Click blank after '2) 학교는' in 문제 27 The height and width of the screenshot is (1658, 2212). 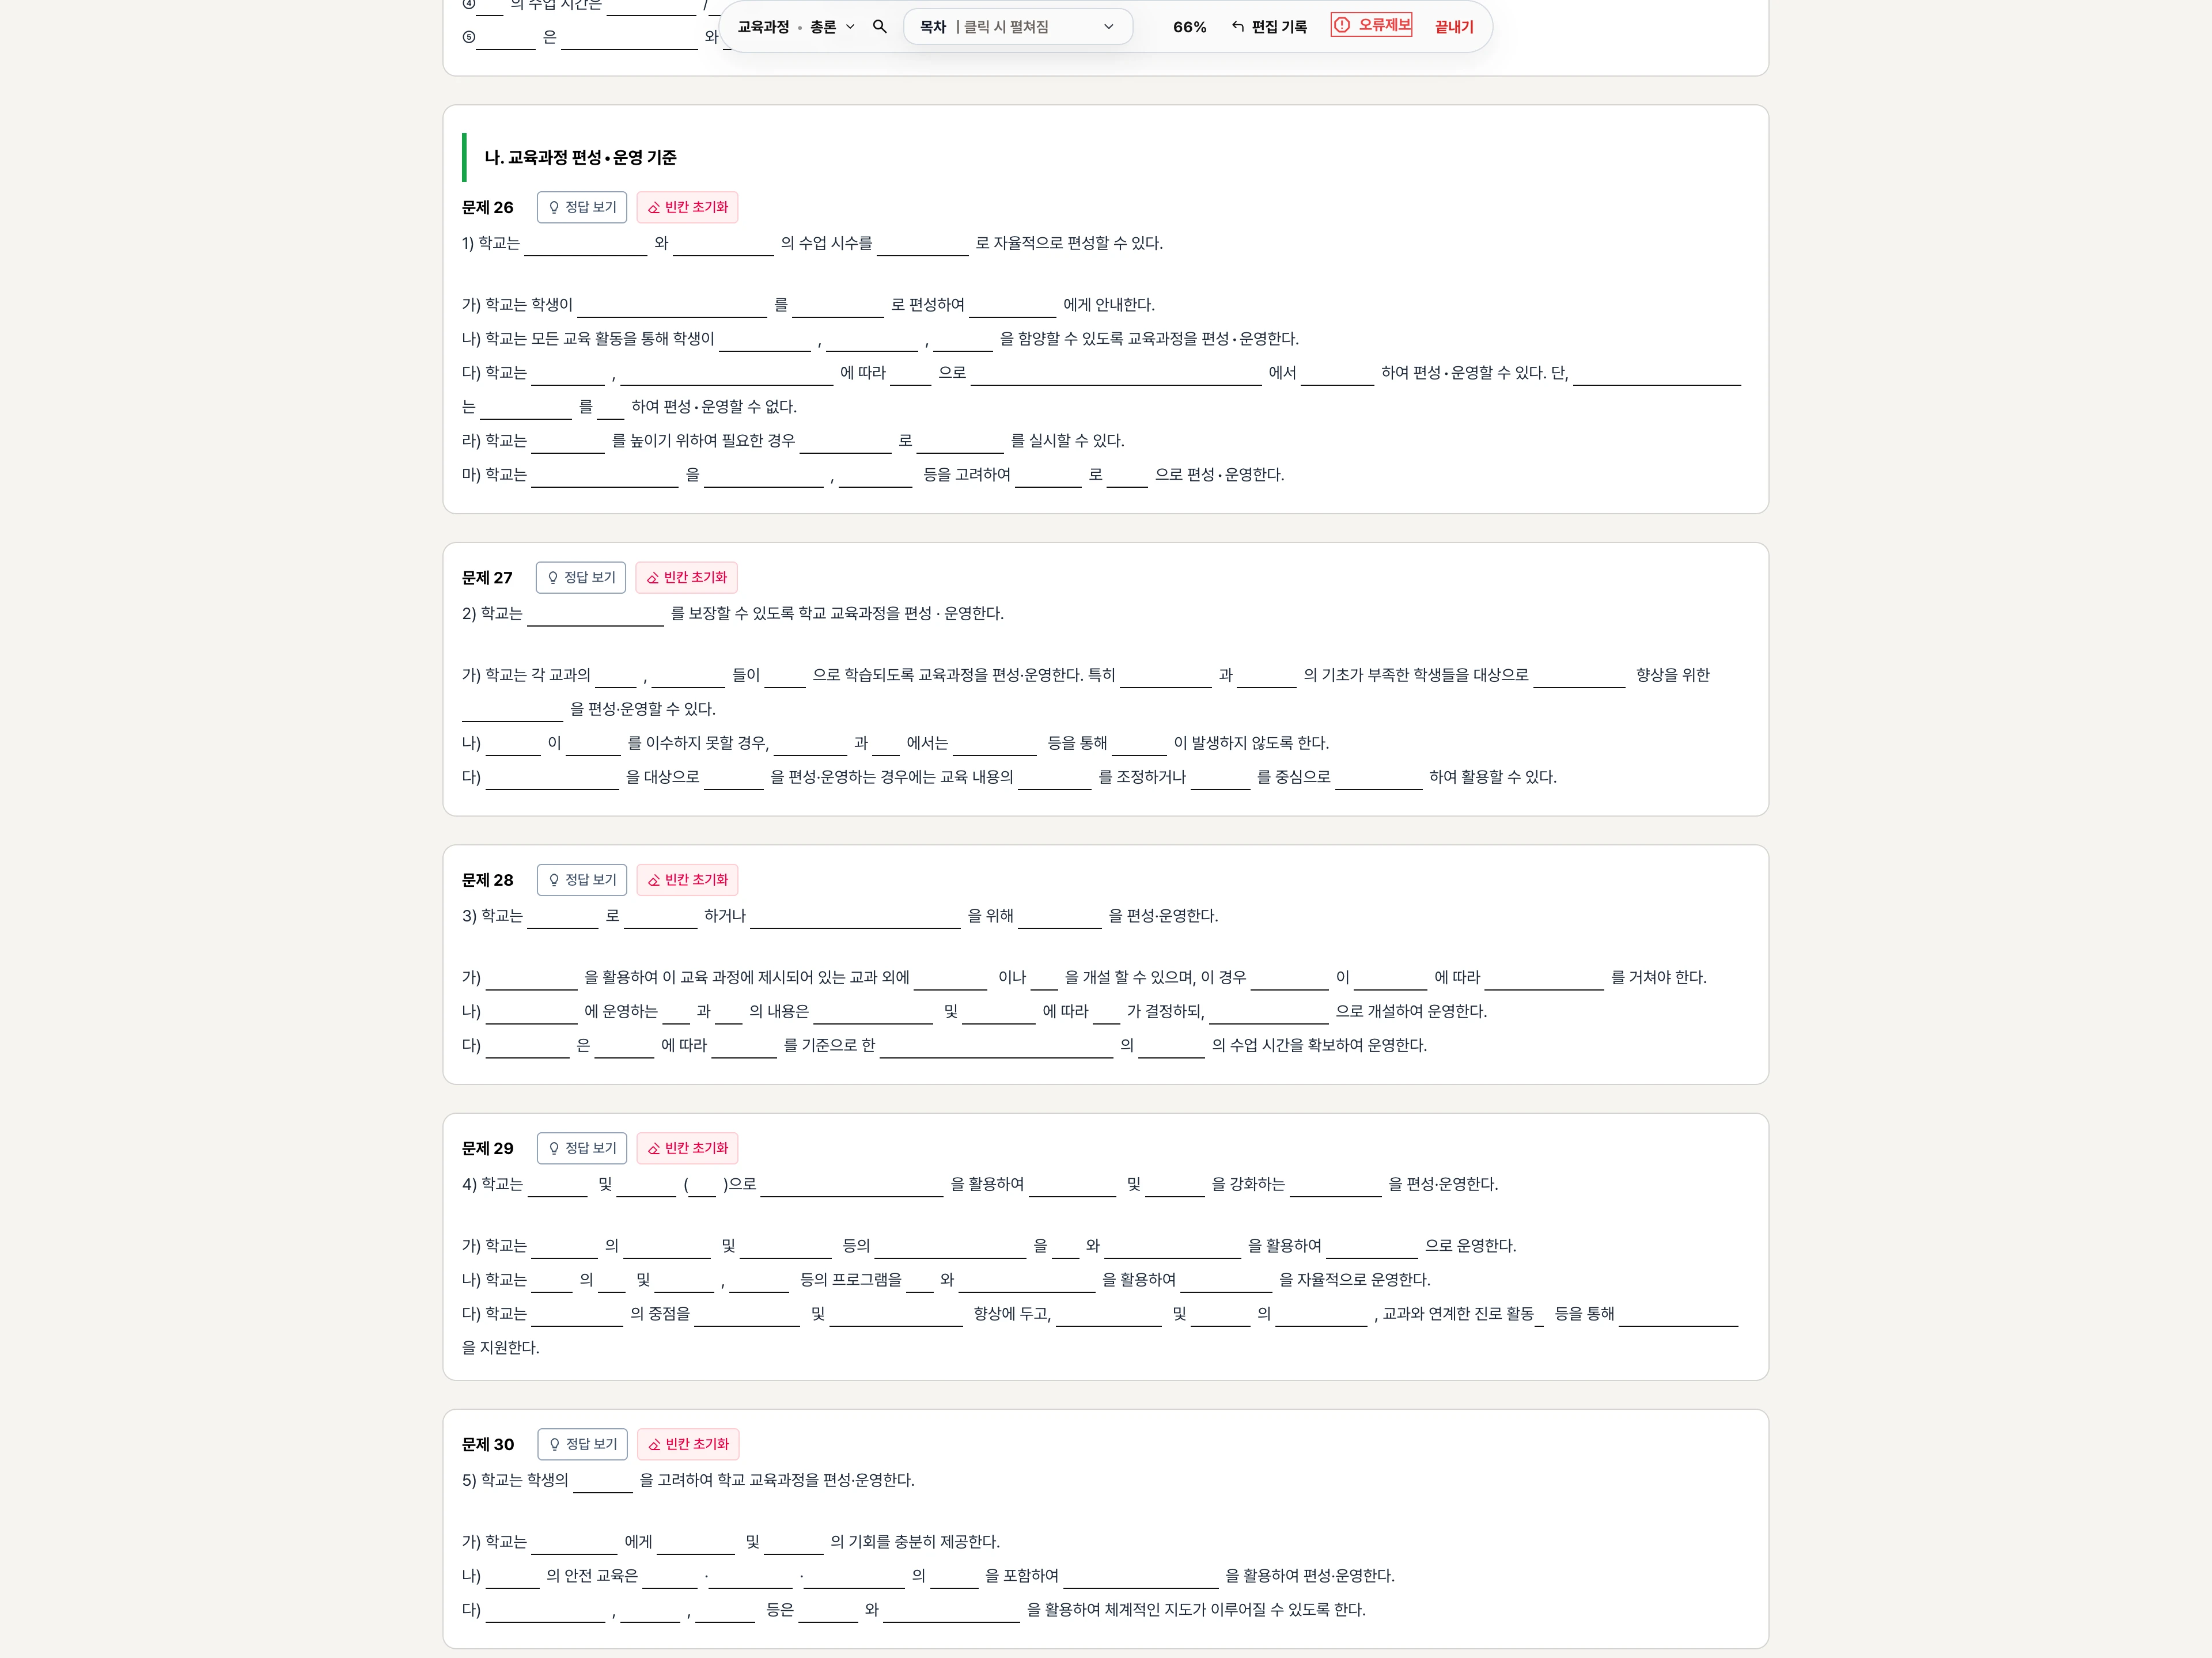(x=595, y=615)
